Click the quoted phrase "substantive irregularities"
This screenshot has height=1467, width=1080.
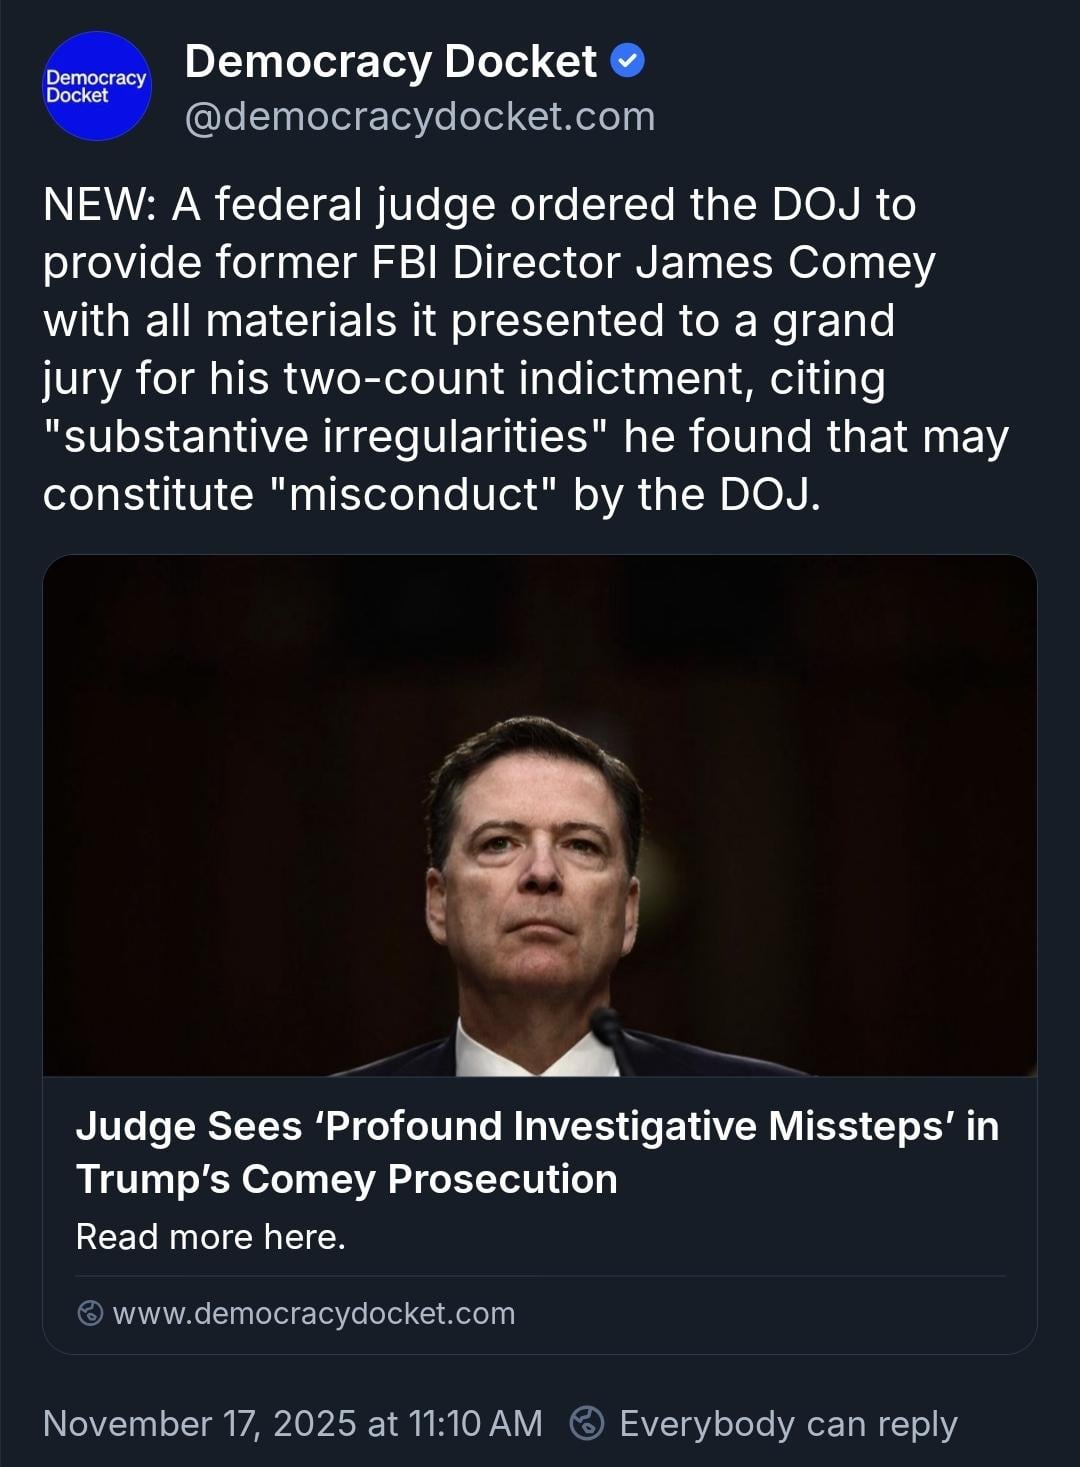326,437
